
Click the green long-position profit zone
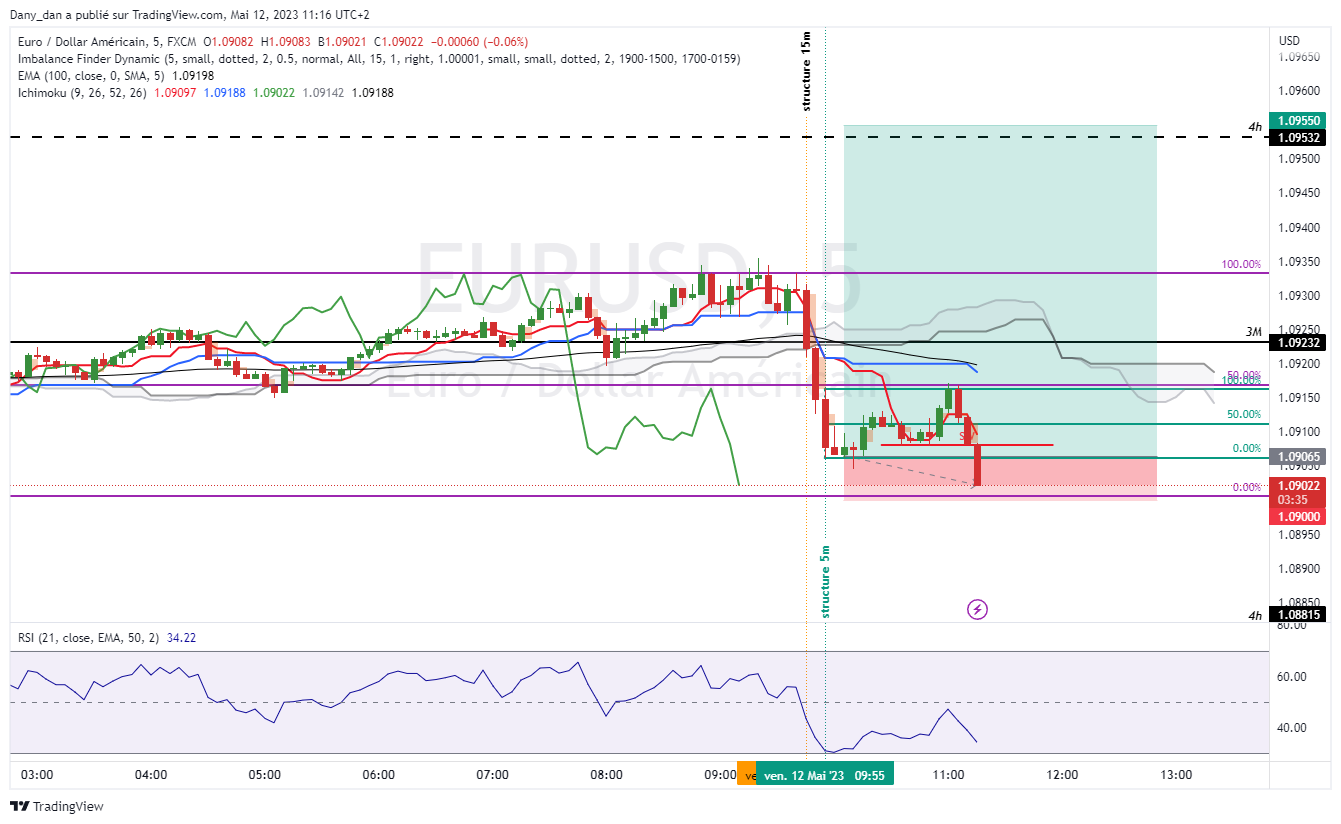1000,291
